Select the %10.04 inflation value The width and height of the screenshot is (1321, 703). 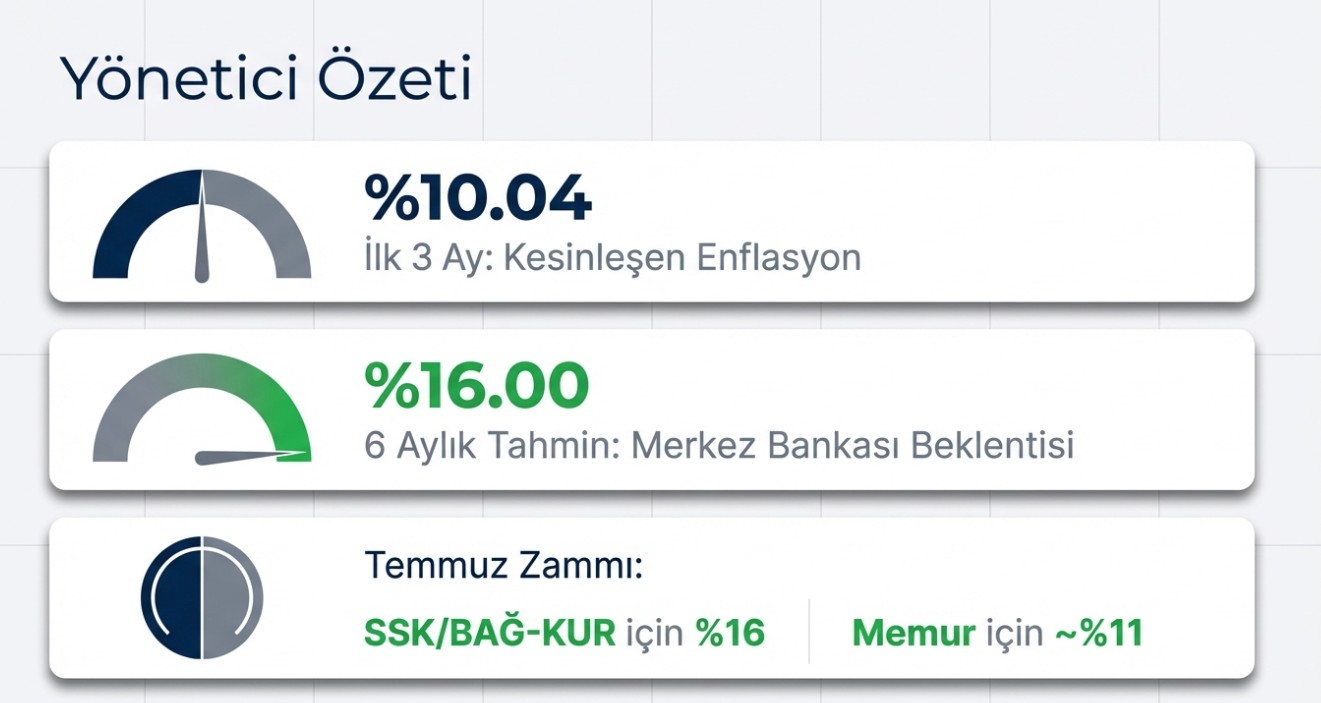click(478, 198)
